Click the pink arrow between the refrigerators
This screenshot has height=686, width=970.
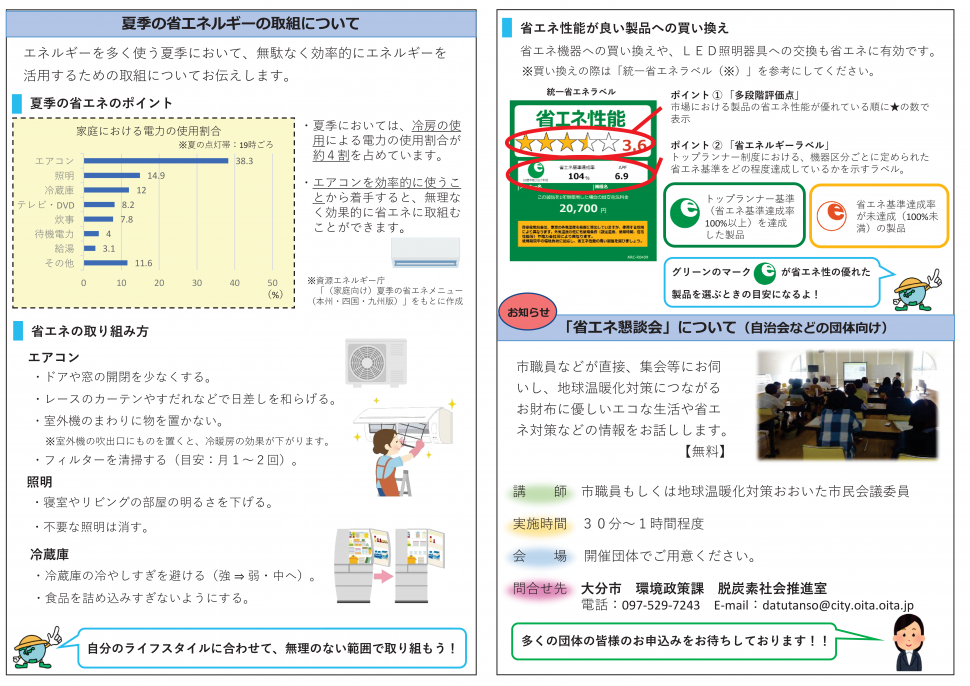[384, 576]
